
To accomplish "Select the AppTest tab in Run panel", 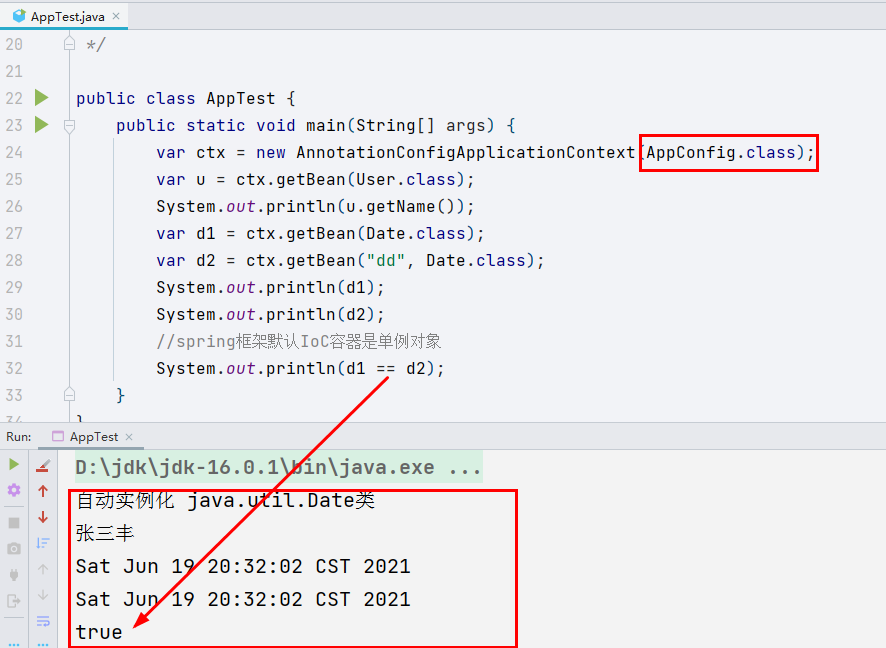I will click(93, 437).
